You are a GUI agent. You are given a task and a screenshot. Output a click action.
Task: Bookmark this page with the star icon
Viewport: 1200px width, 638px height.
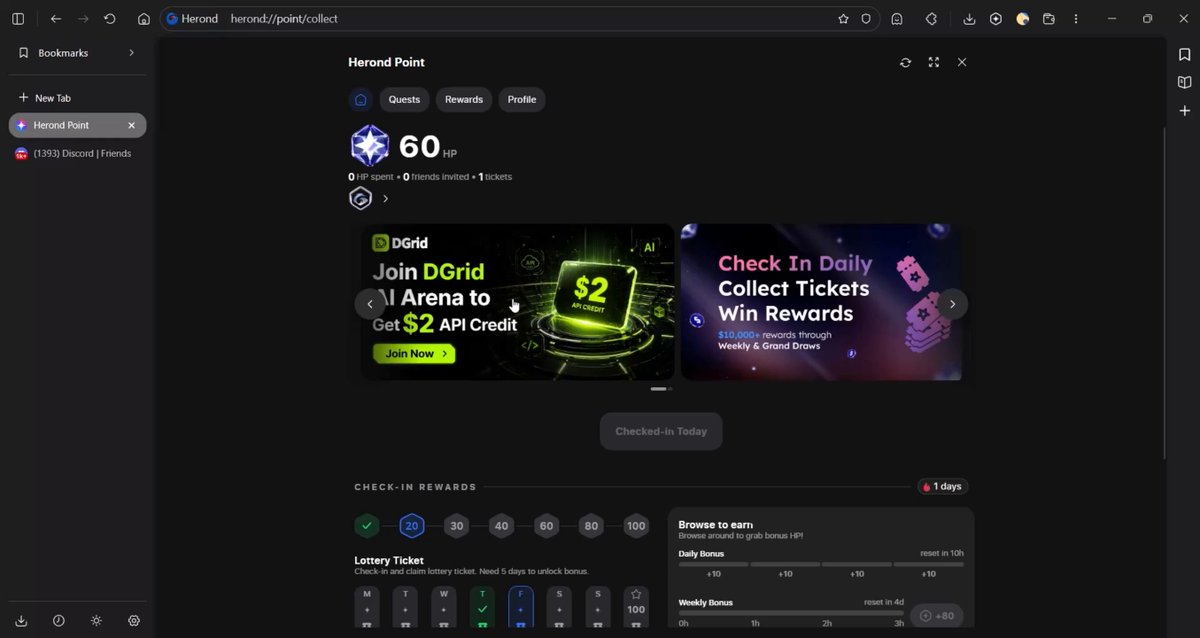843,19
